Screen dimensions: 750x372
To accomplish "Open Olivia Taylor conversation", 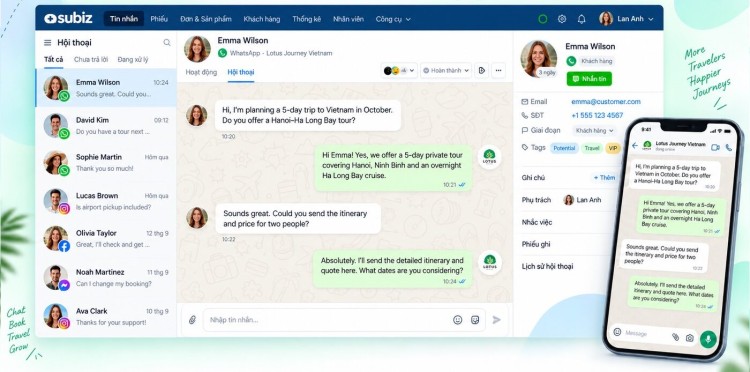I will (106, 239).
